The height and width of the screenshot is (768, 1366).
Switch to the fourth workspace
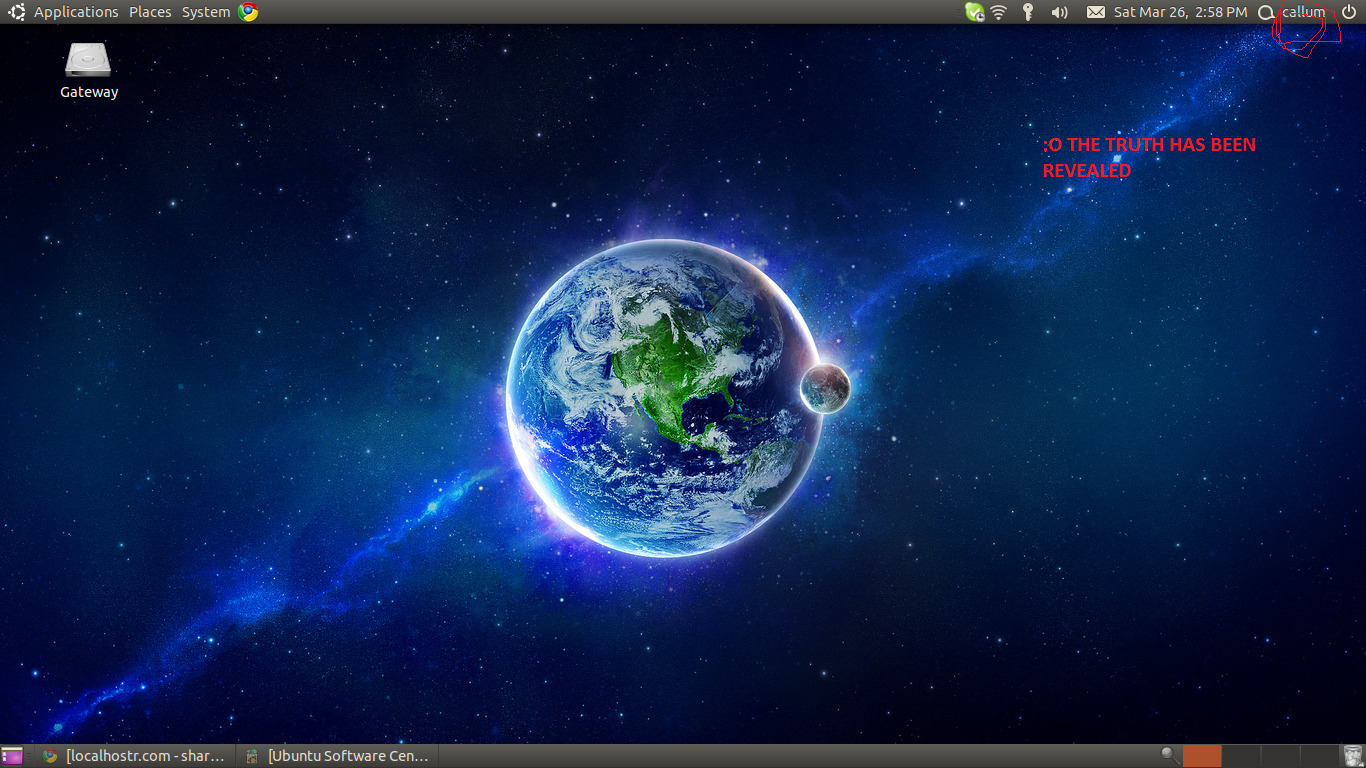coord(1319,756)
